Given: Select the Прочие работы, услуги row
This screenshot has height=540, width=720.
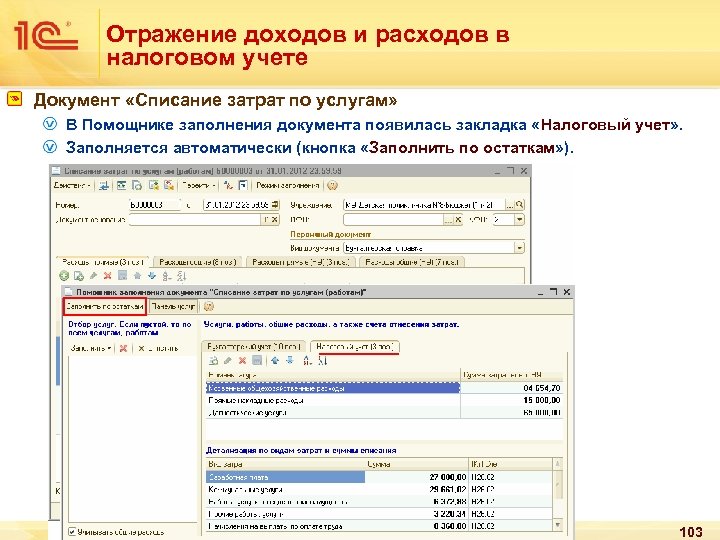Looking at the screenshot, I should (380, 514).
